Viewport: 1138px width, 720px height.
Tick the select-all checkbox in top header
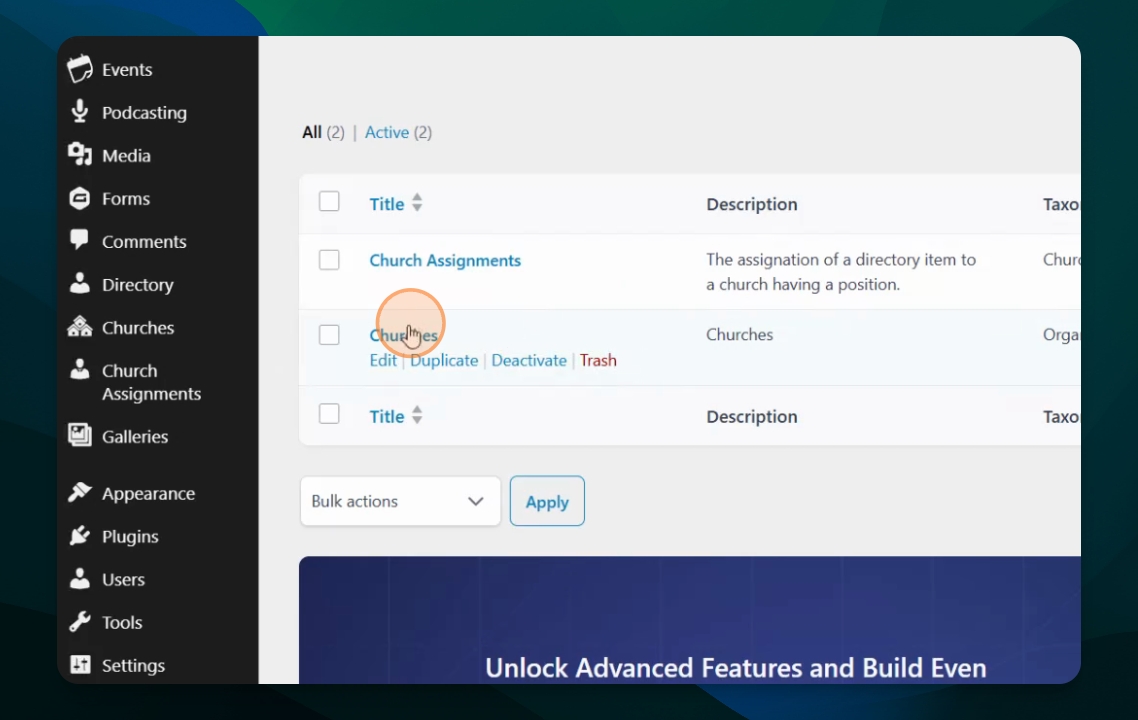point(329,201)
